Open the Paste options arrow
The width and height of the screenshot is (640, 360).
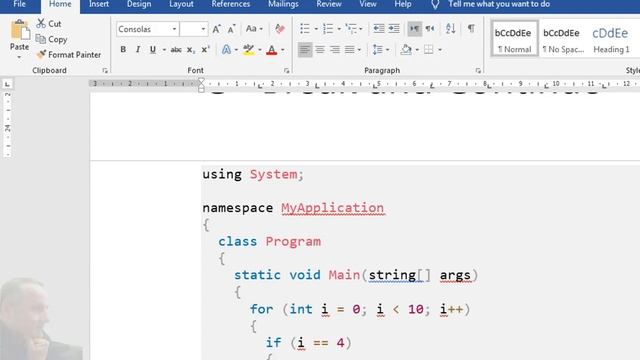[x=19, y=56]
